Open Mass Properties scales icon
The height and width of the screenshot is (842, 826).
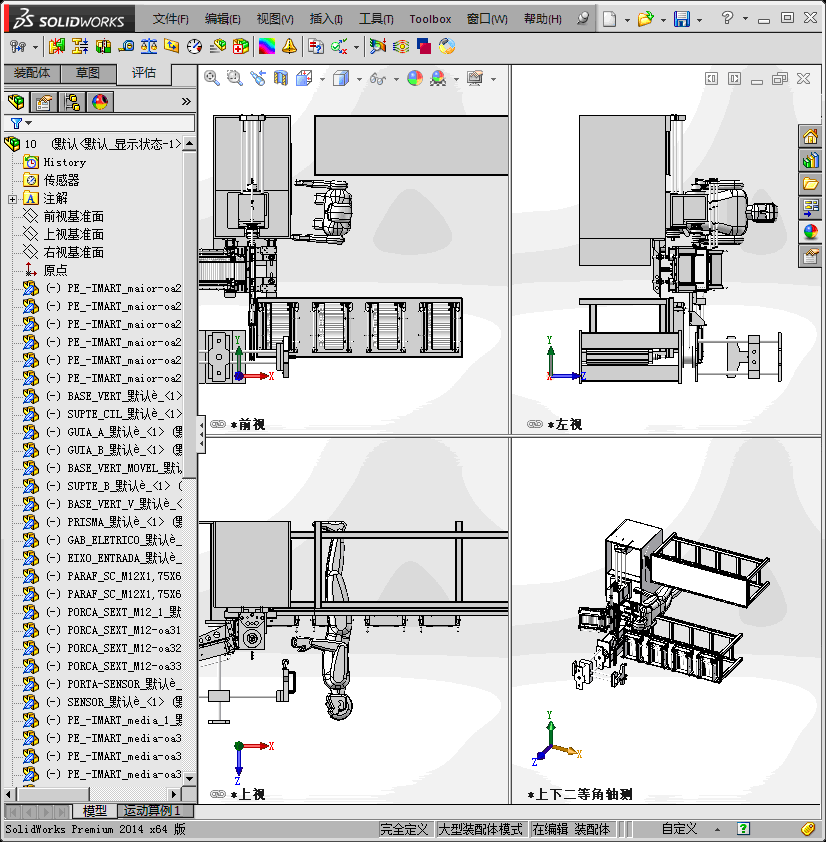149,47
